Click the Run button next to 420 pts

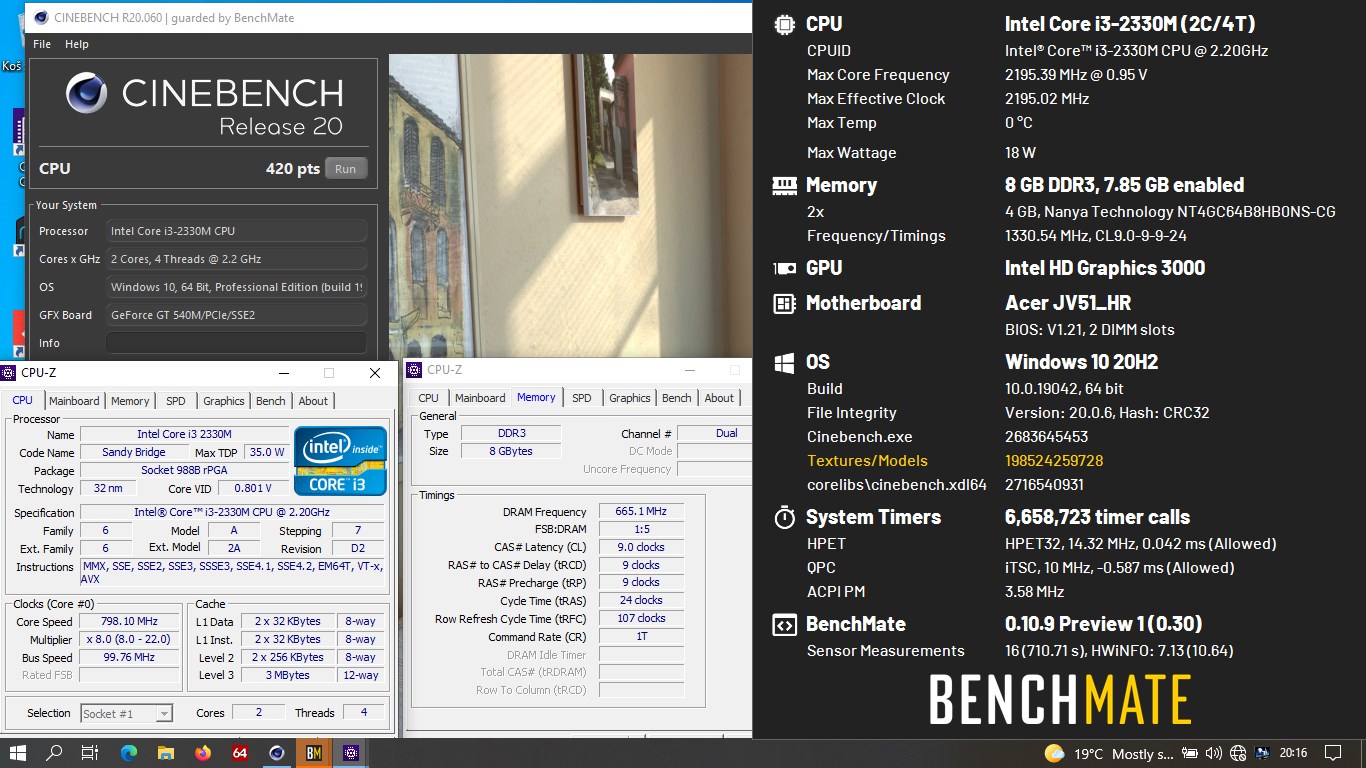pyautogui.click(x=346, y=169)
